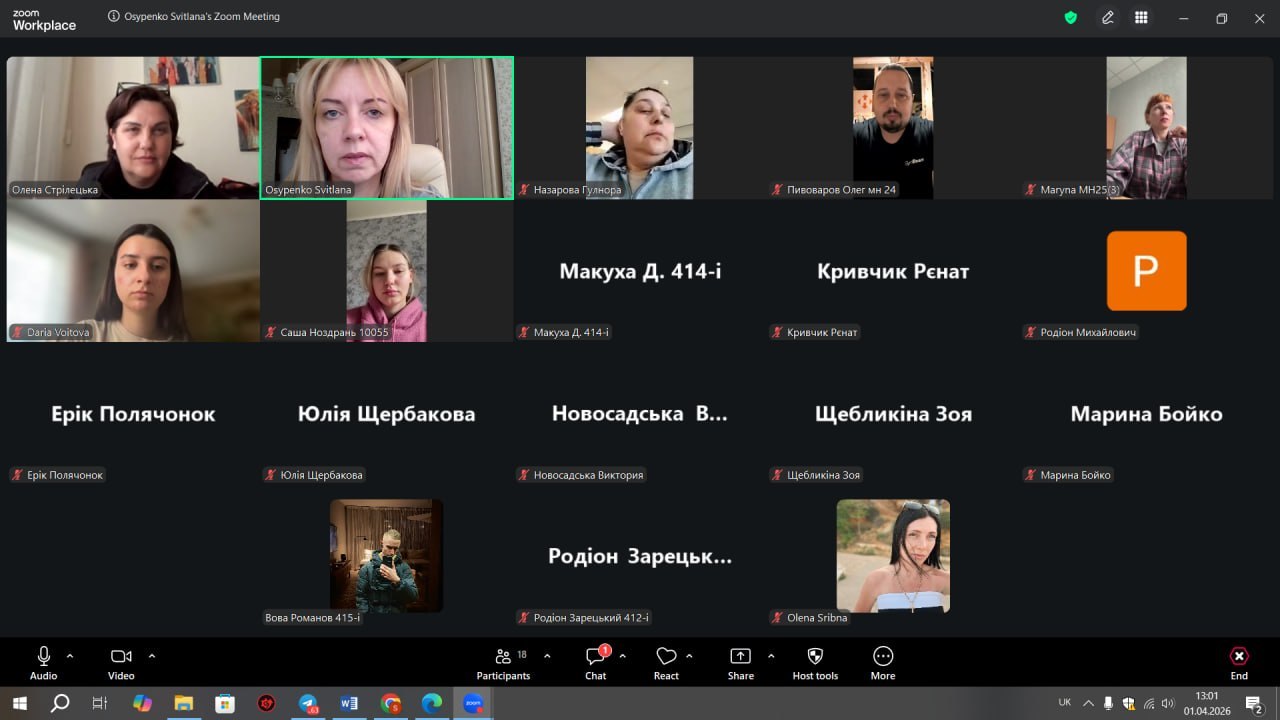Toggle the camera with Video button

[121, 662]
